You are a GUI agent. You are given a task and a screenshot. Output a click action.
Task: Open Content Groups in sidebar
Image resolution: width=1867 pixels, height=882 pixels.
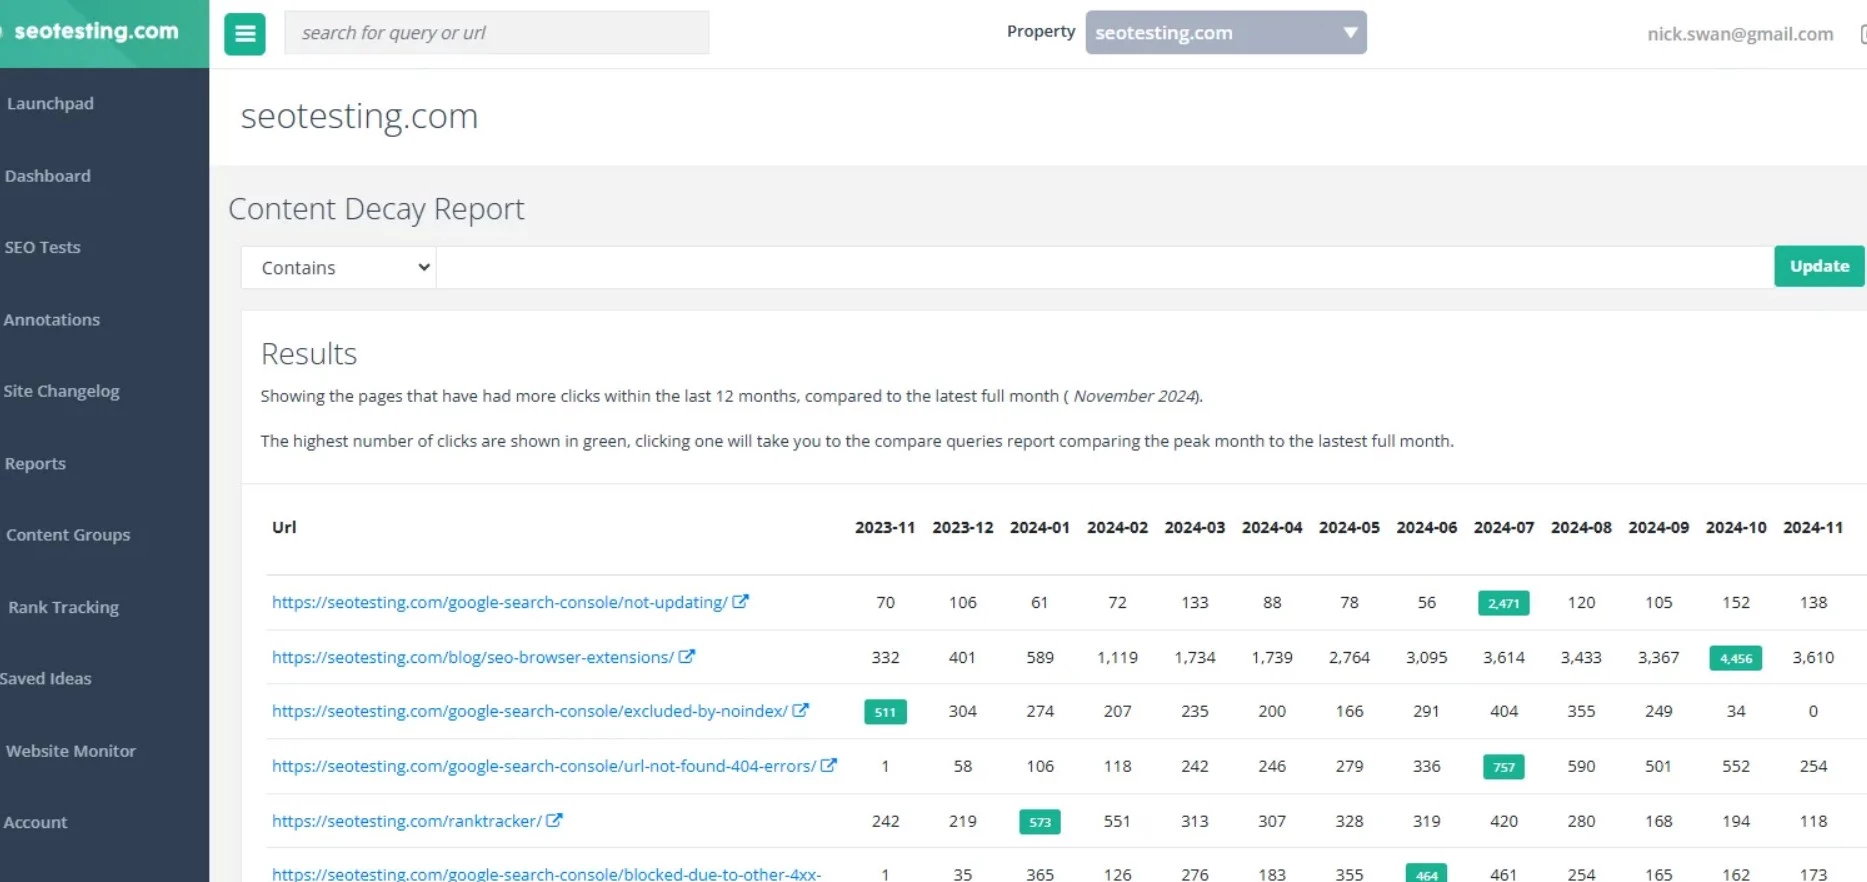[68, 535]
